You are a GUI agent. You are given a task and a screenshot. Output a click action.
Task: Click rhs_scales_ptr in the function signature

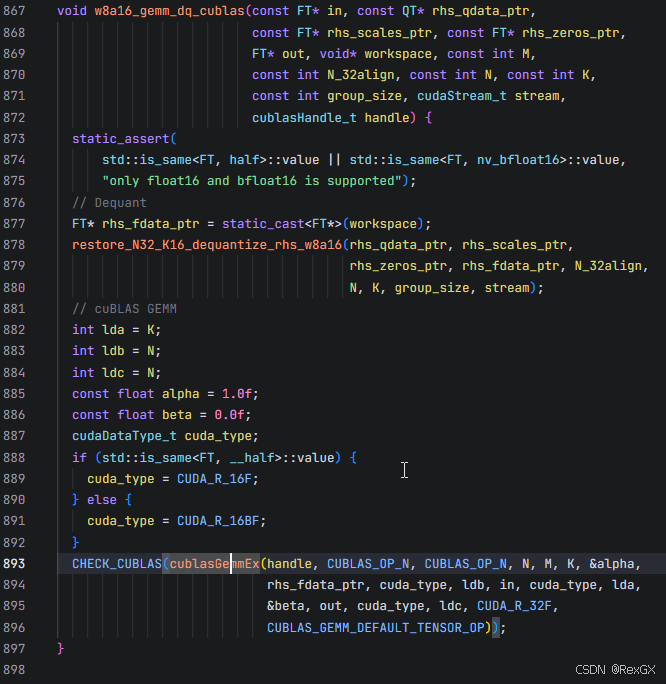[x=379, y=33]
